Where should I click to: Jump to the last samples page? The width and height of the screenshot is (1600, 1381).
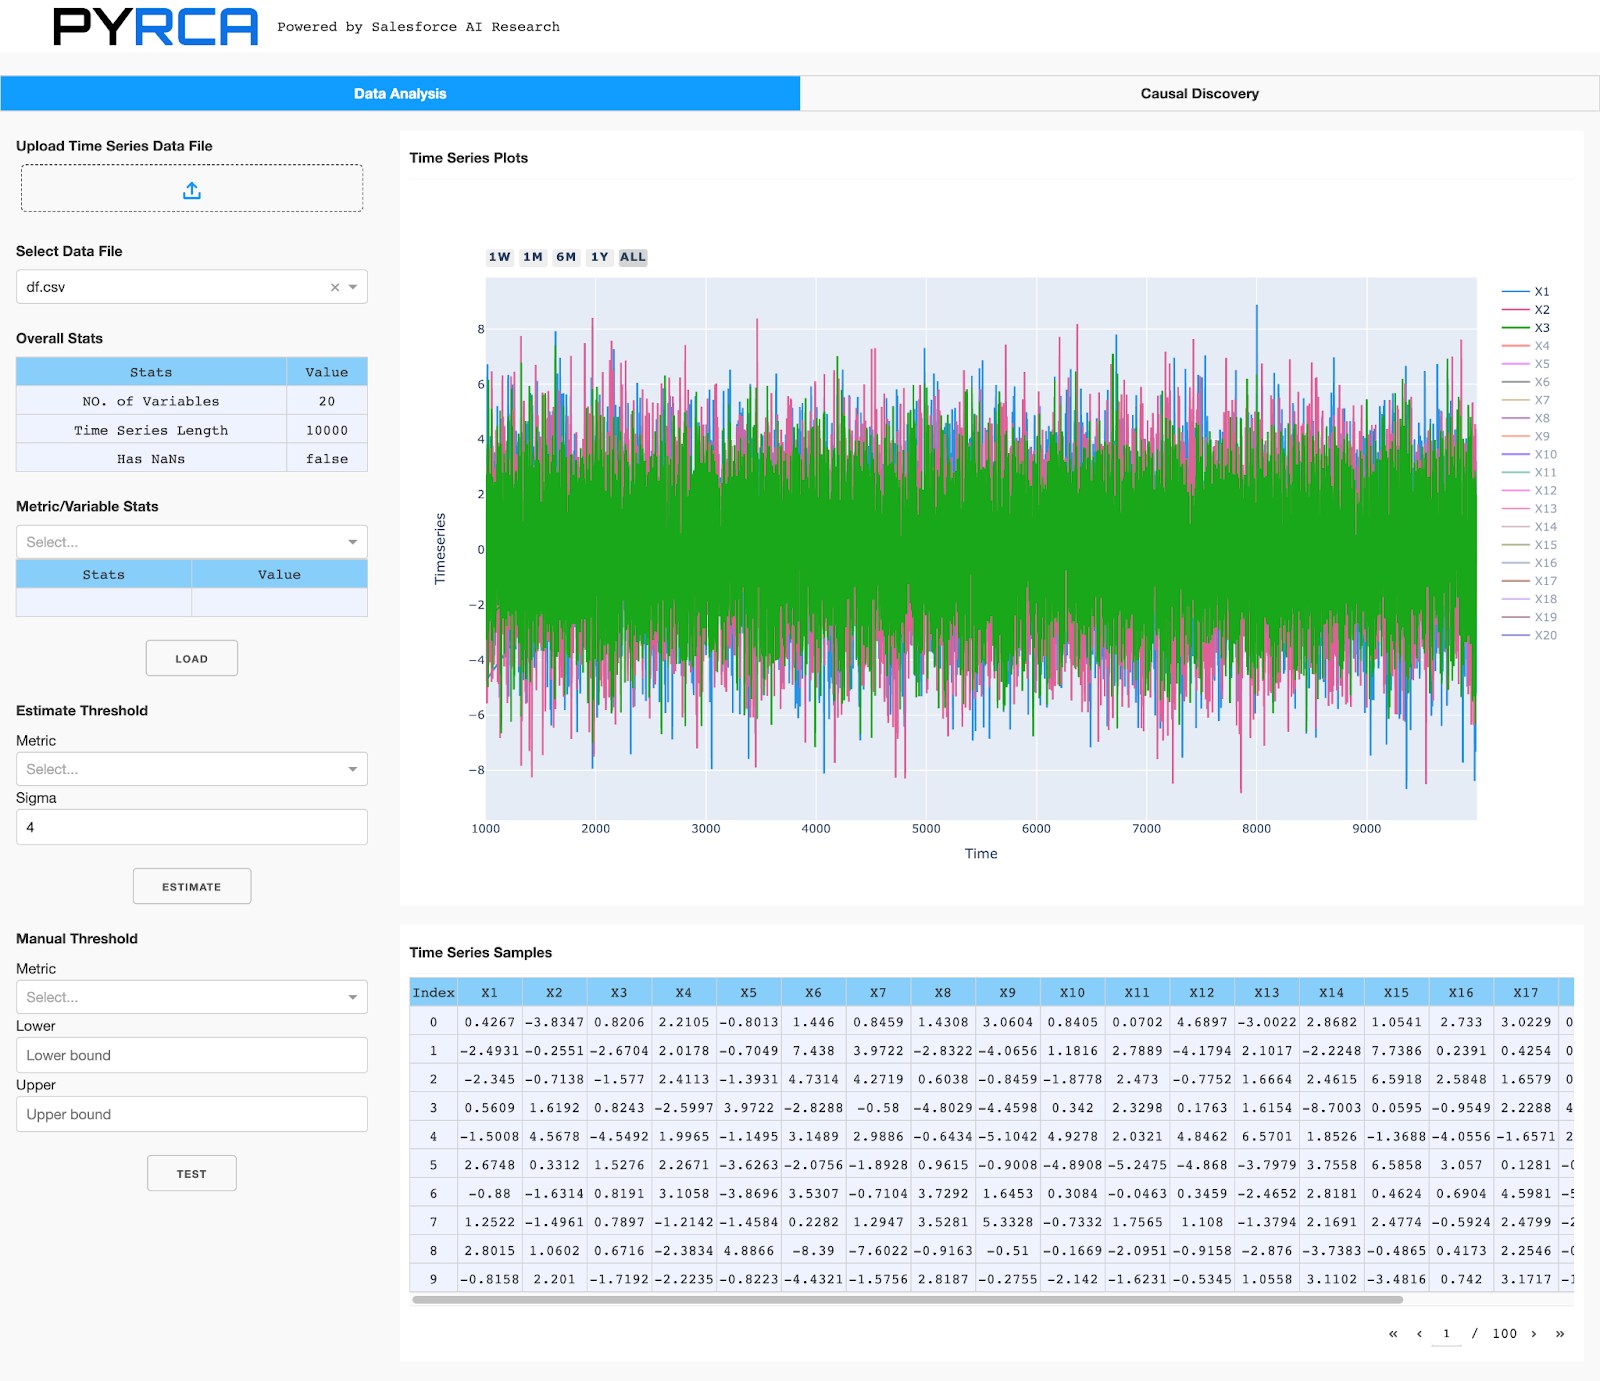pos(1559,1333)
